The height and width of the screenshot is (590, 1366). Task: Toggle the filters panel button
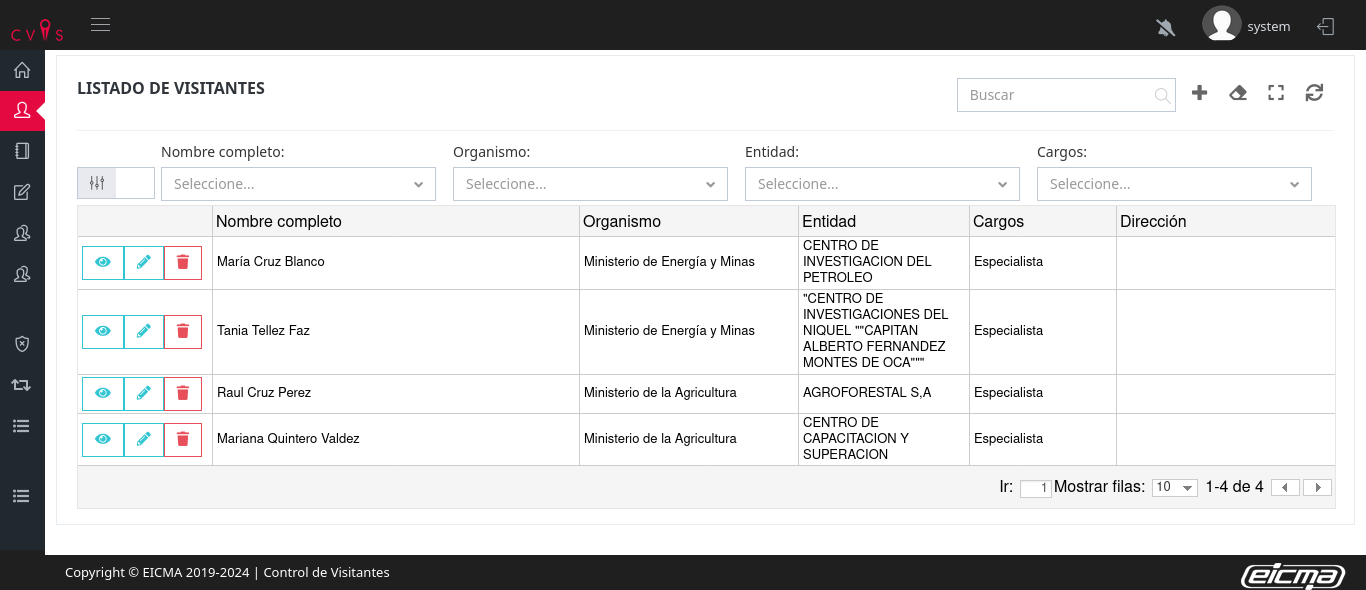click(97, 183)
